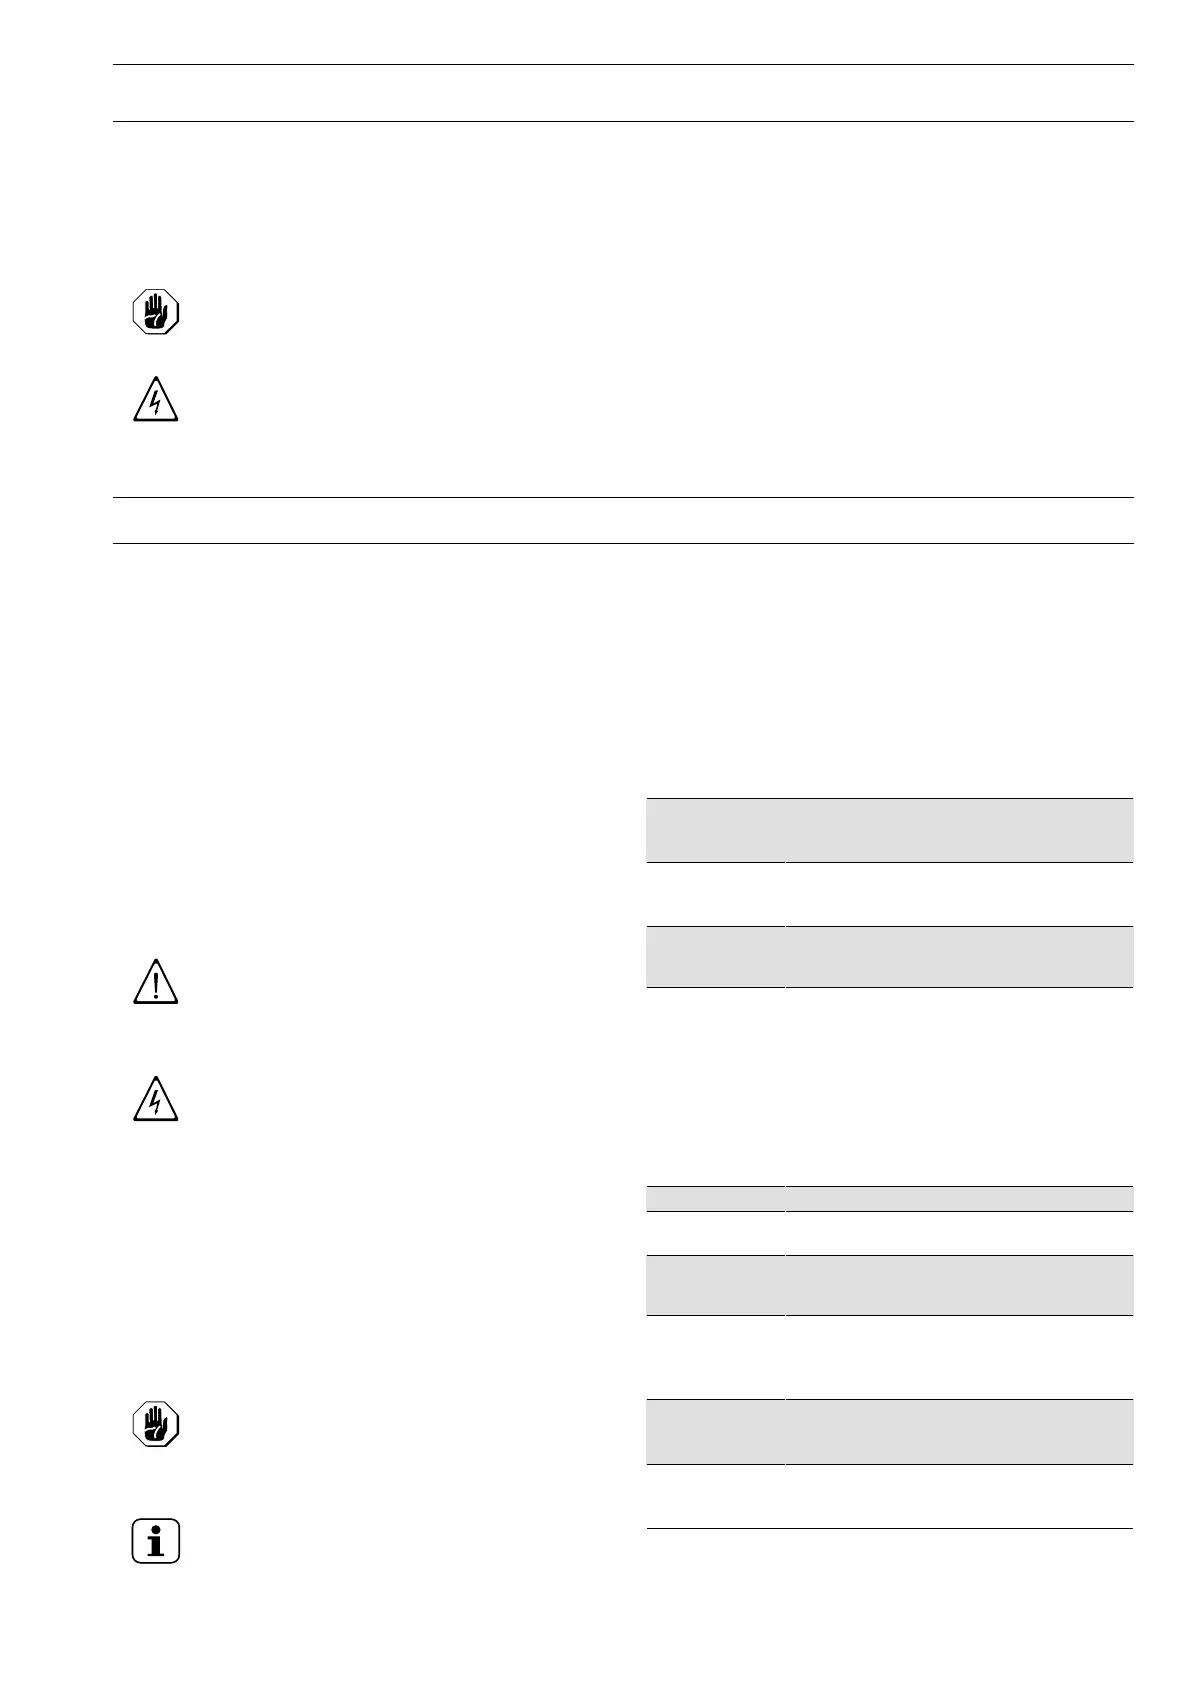The height and width of the screenshot is (1684, 1191).
Task: Select upper table's last shaded row, right cell
Action: 959,957
